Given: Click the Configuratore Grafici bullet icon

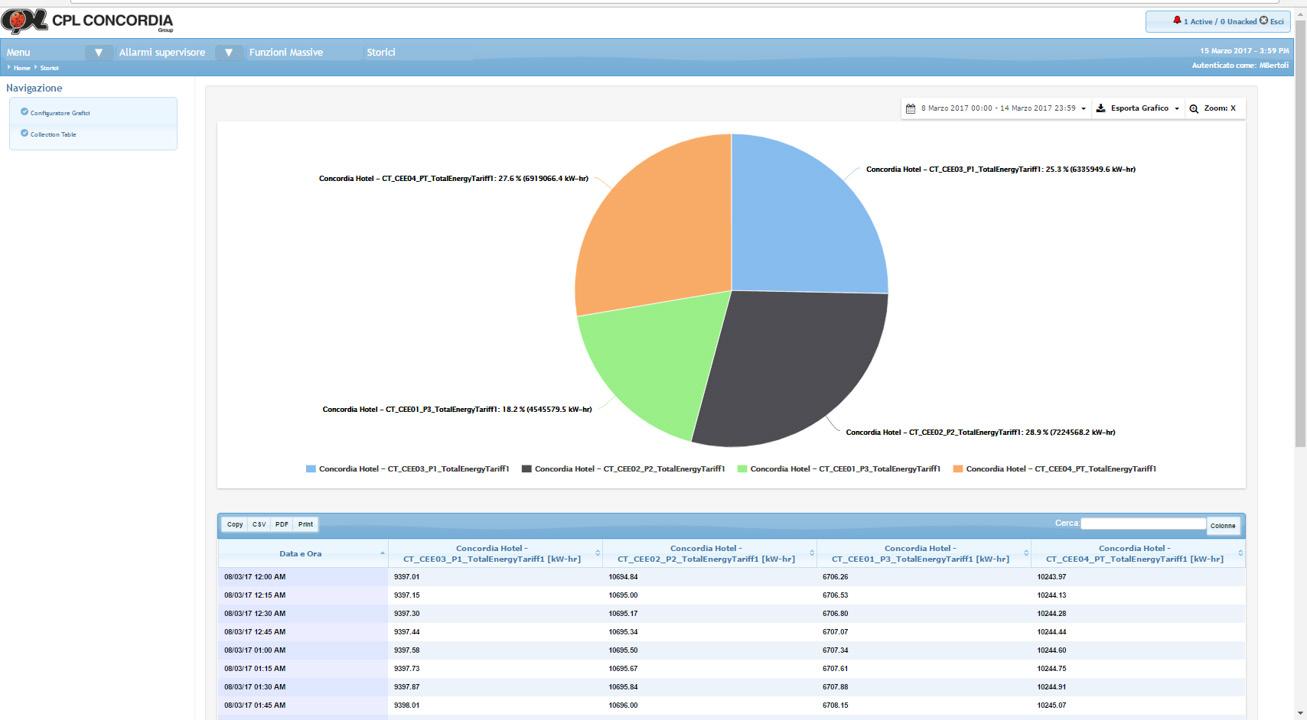Looking at the screenshot, I should click(24, 112).
